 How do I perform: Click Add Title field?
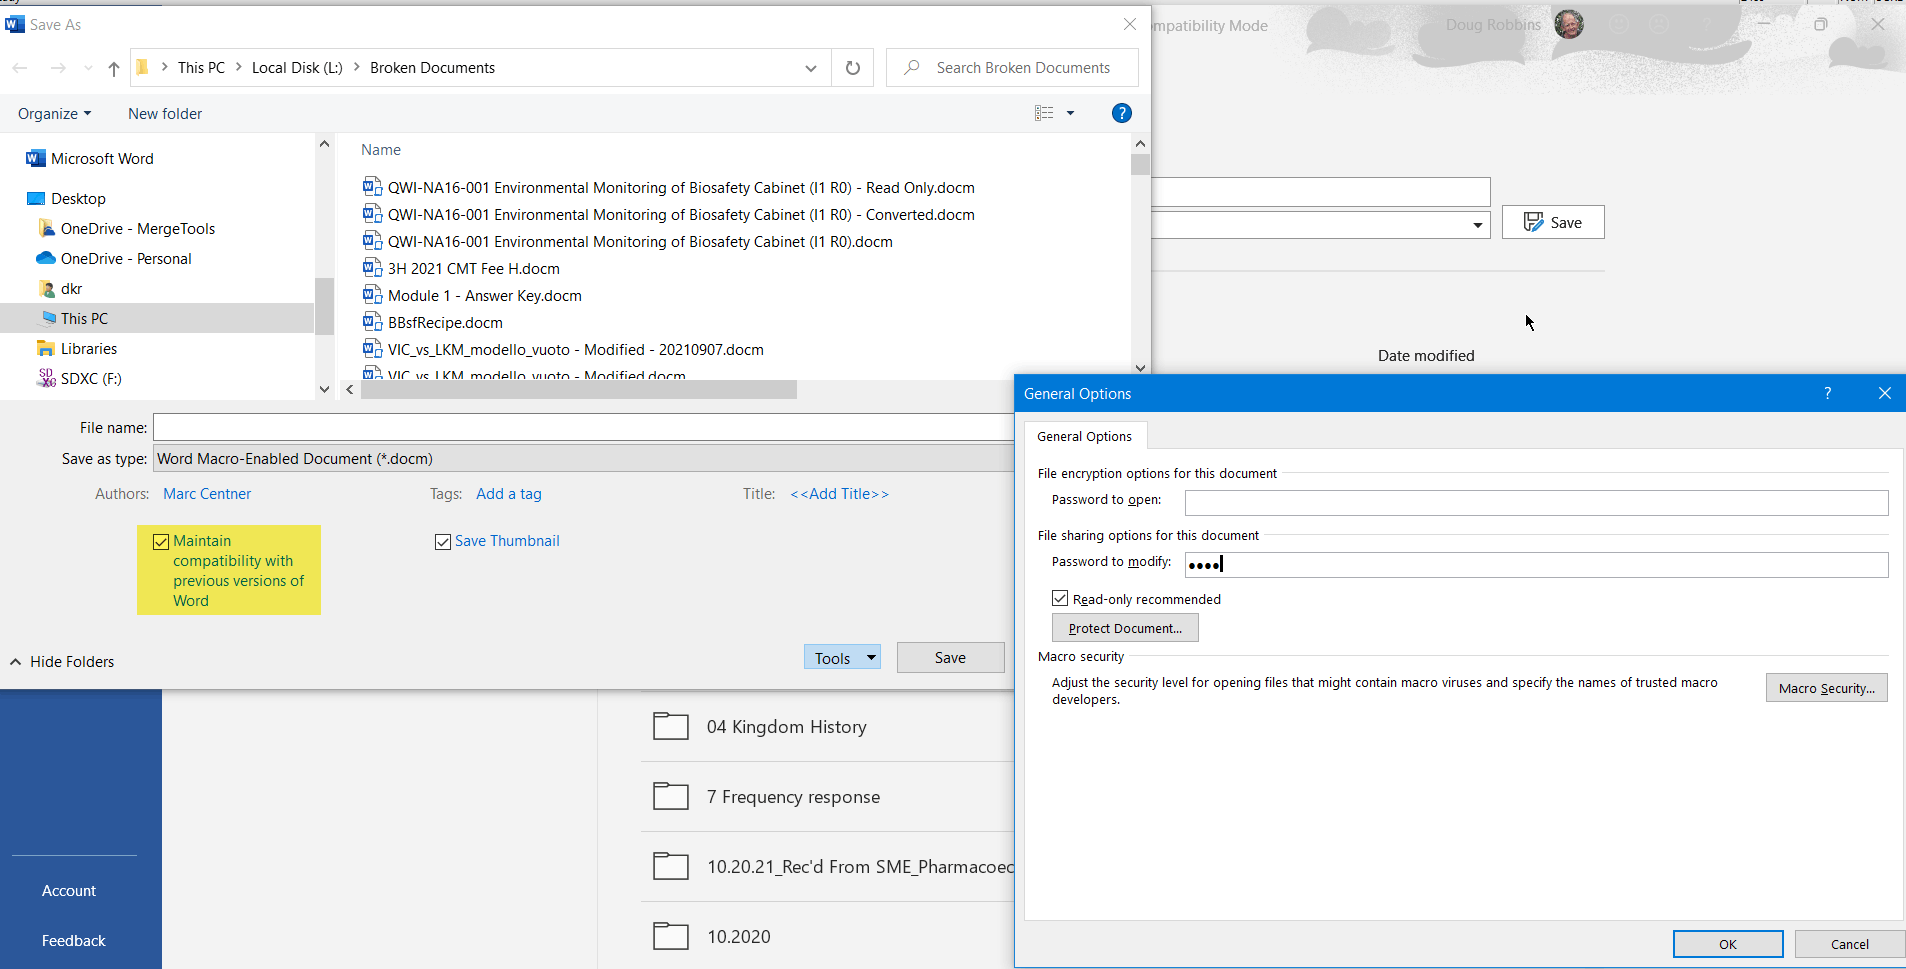(839, 494)
